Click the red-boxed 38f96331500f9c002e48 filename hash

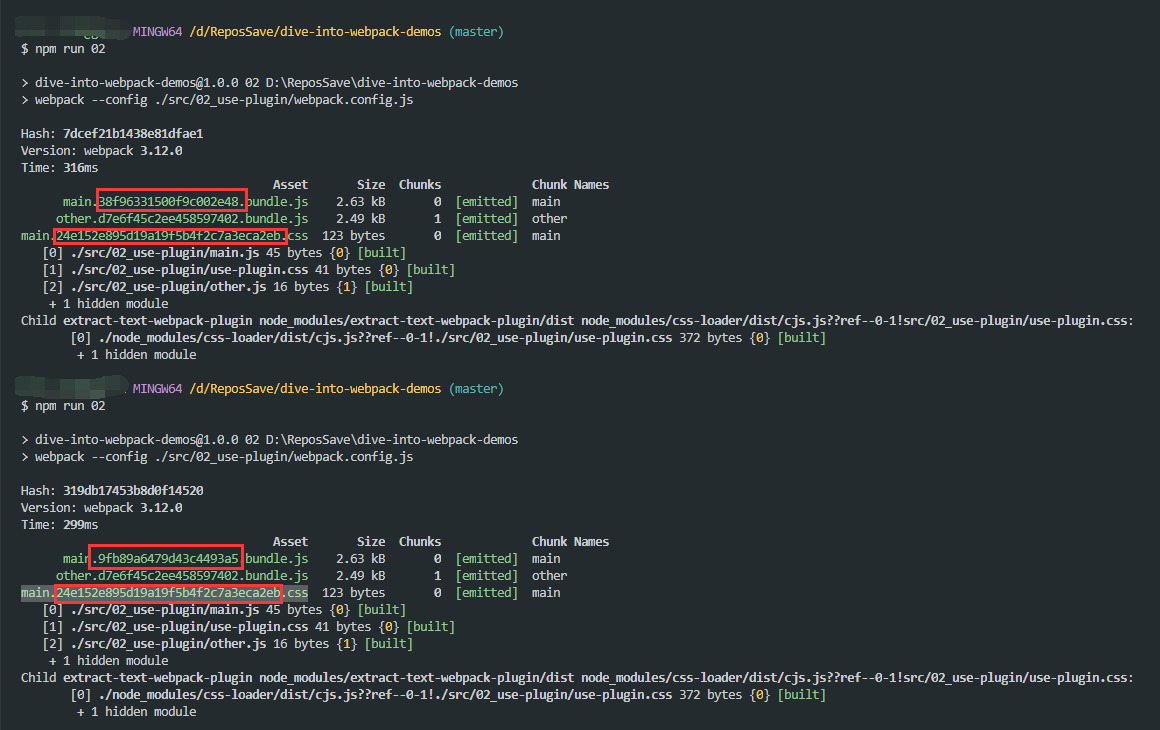171,202
